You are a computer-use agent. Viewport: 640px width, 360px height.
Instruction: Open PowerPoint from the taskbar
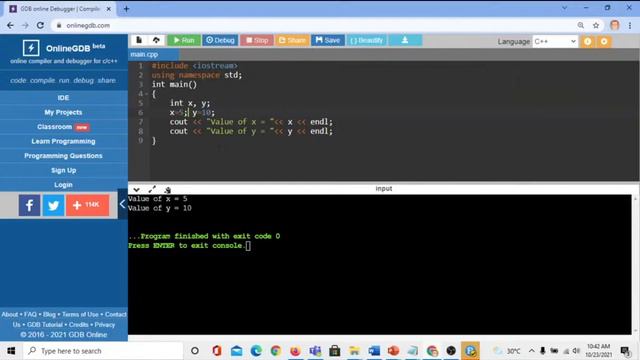(x=393, y=351)
